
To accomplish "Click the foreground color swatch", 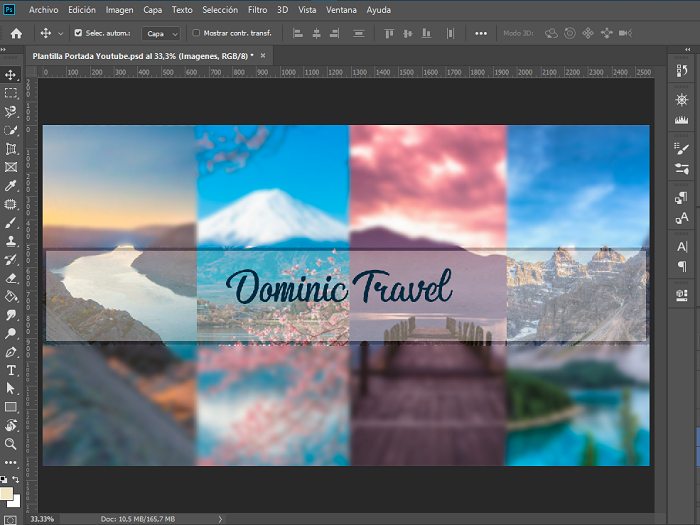I will click(6, 493).
